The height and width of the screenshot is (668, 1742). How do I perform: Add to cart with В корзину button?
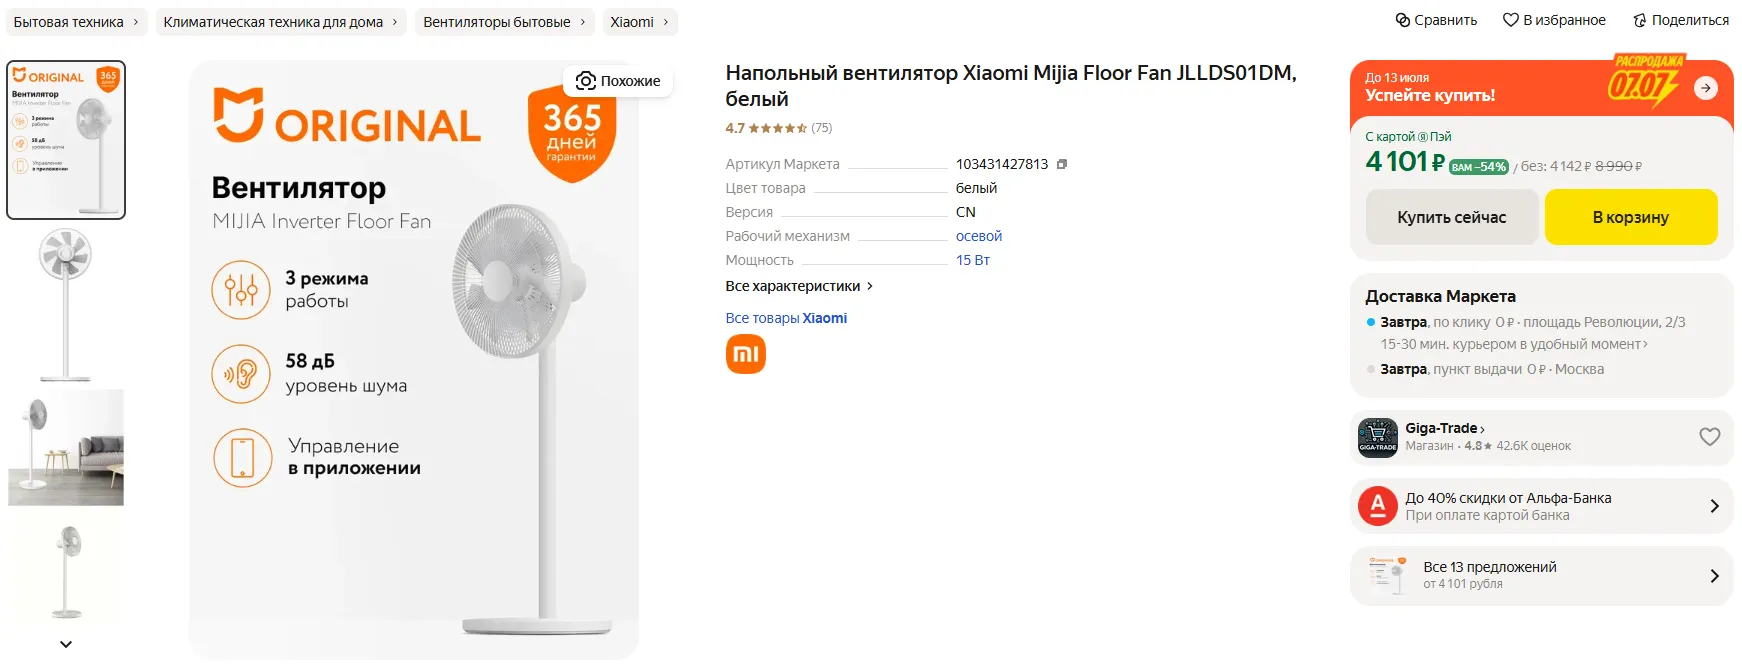[1630, 217]
